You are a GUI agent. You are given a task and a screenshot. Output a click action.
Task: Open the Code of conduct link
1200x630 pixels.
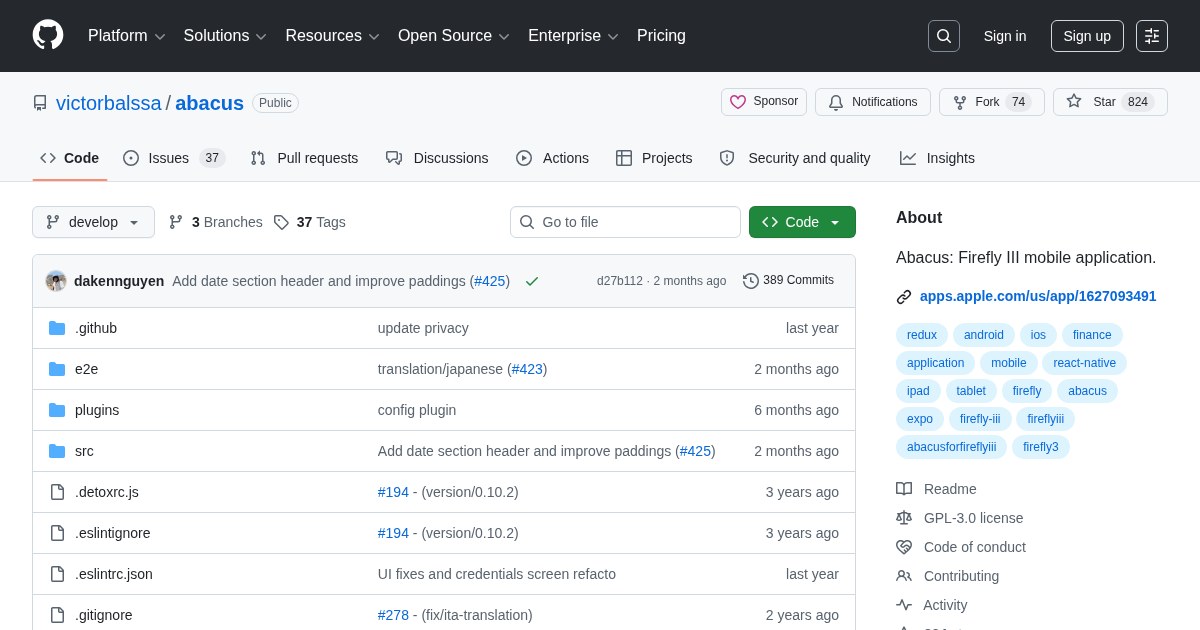961,547
